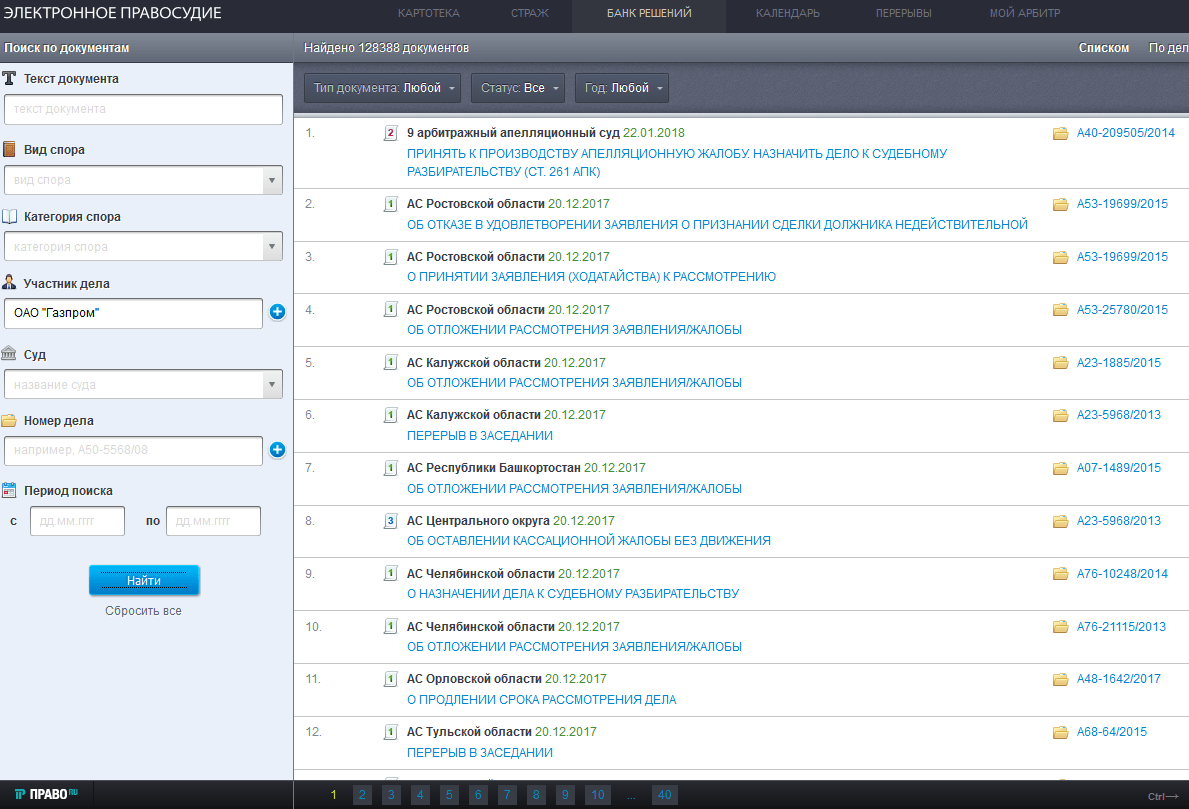Image resolution: width=1189 pixels, height=809 pixels.
Task: Click the Сбросить все link
Action: tap(143, 611)
